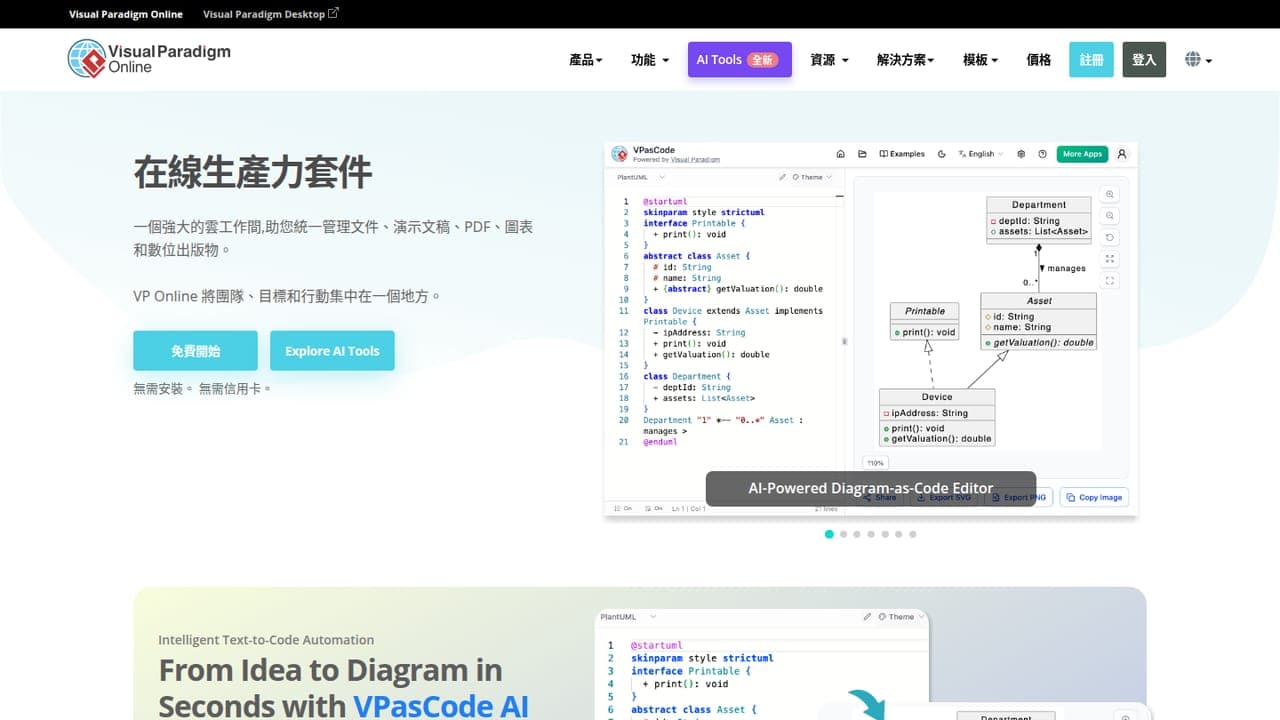Click the VPasCode logo in the preview

pos(620,154)
